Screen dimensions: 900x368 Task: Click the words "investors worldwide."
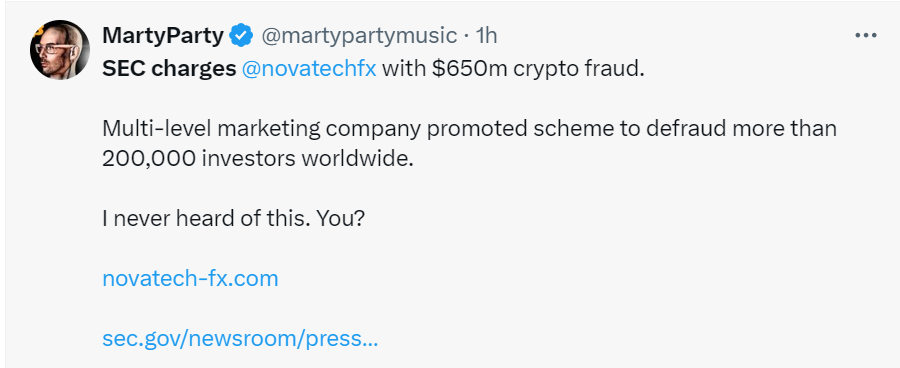[308, 159]
